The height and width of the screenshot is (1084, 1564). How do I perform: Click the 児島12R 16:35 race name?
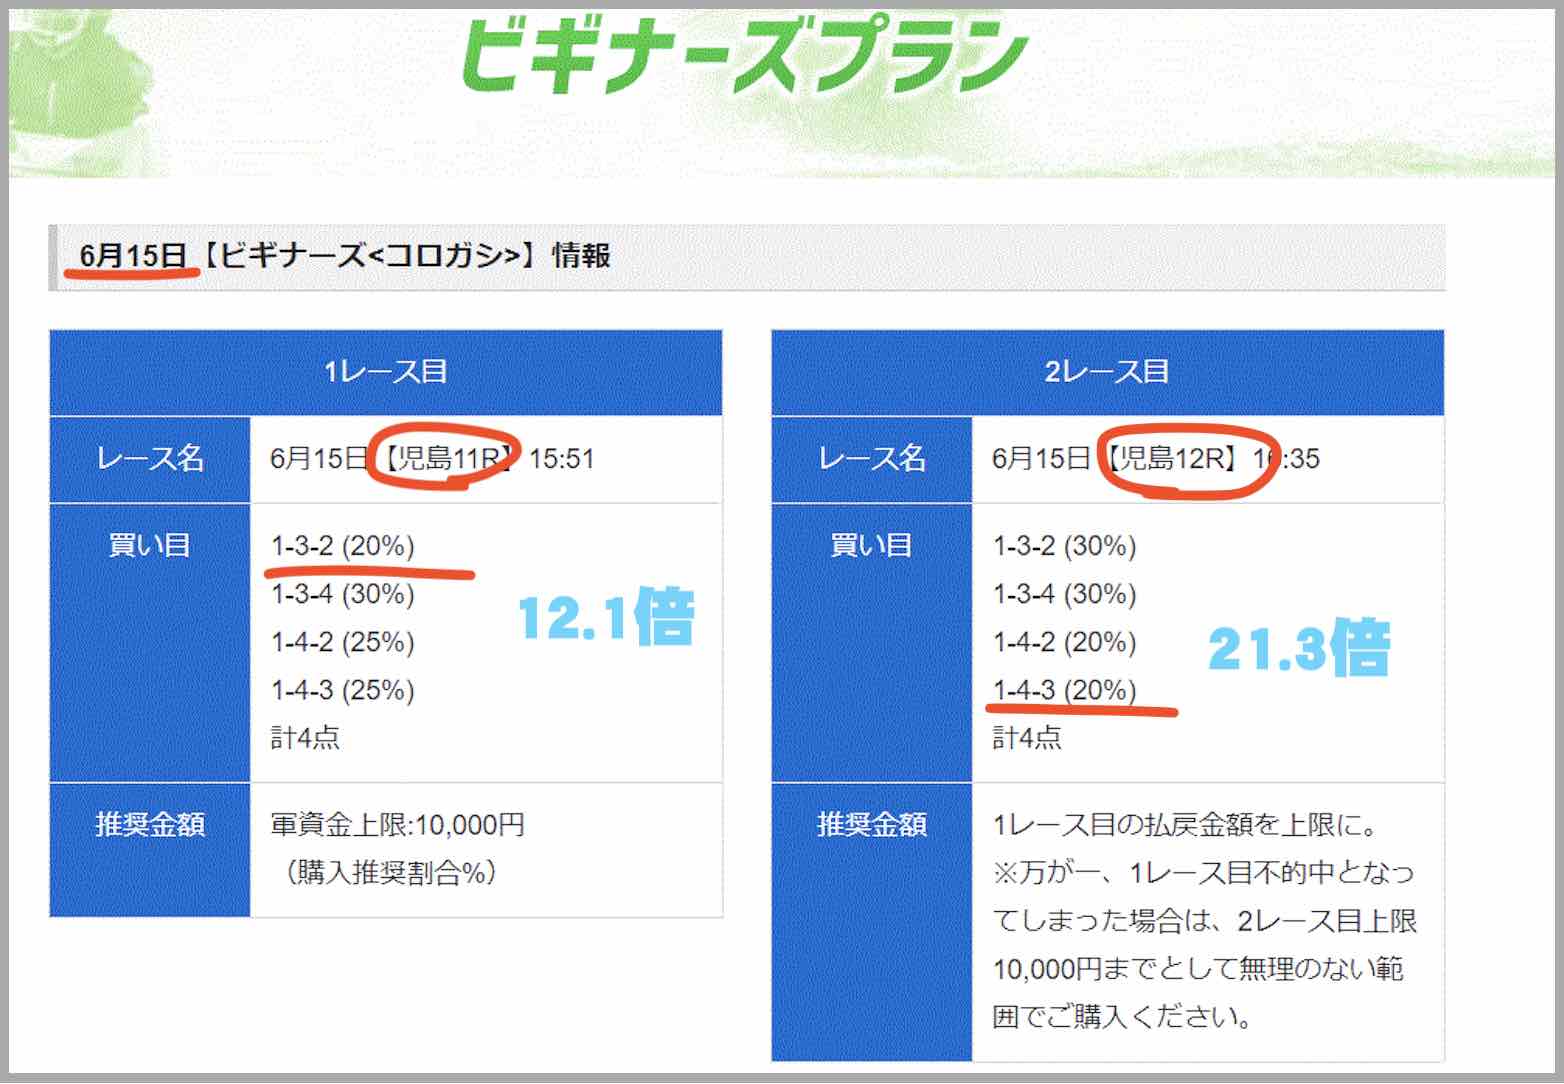(x=1156, y=459)
